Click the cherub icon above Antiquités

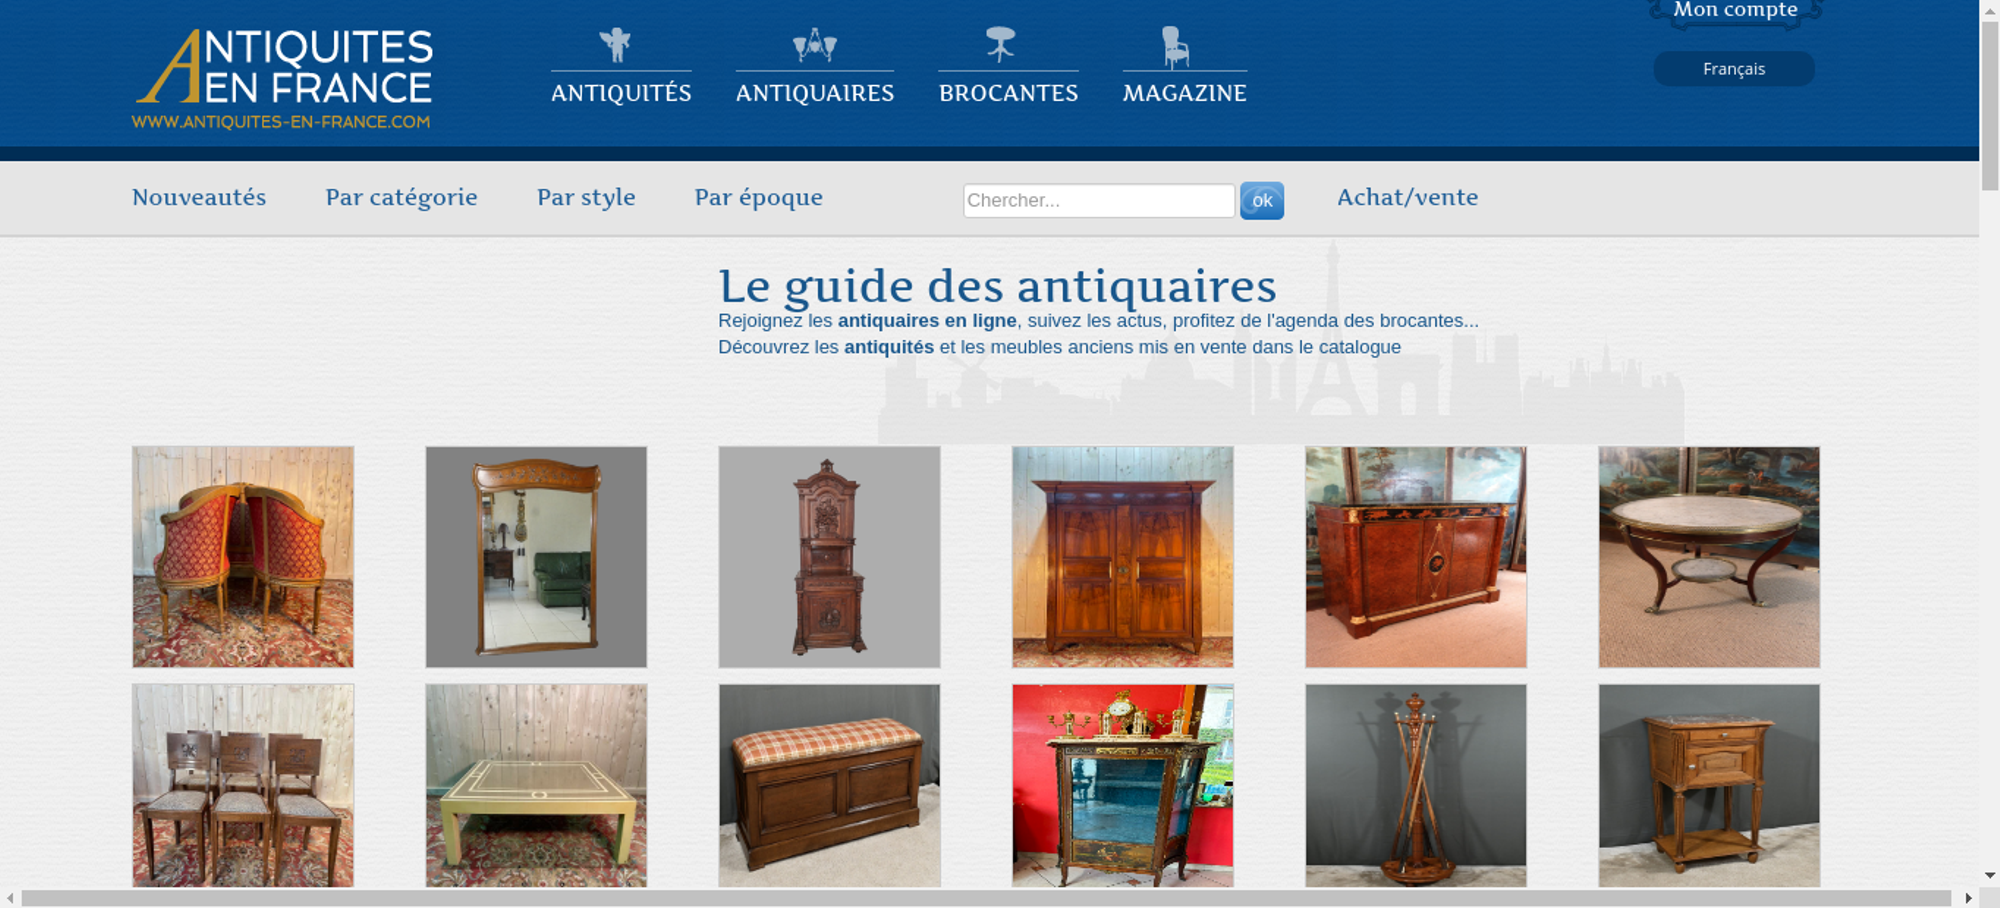coord(615,45)
